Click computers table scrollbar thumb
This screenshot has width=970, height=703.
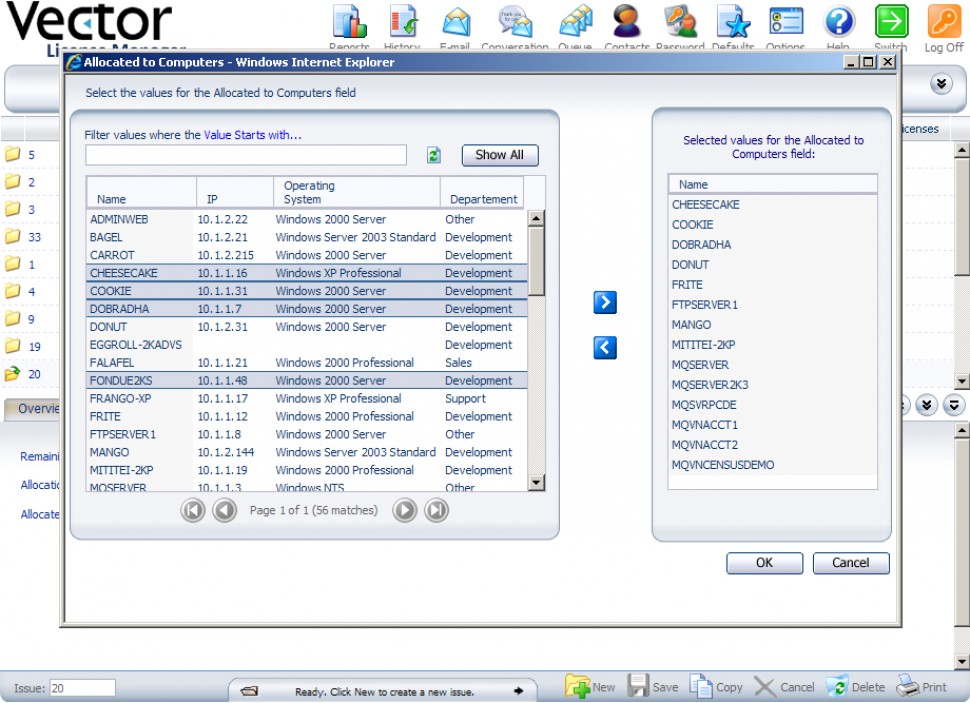pos(536,261)
